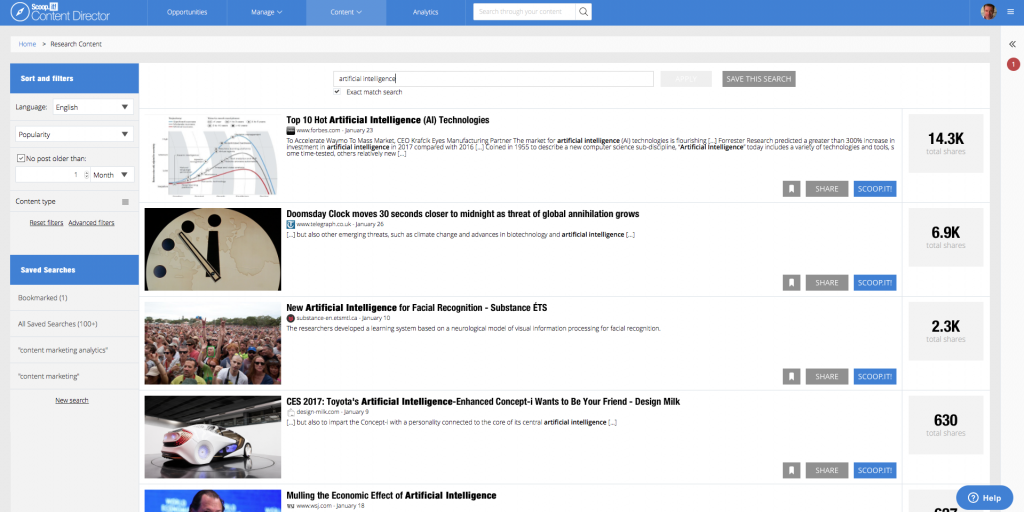Open the Language dropdown set to English

(x=93, y=107)
